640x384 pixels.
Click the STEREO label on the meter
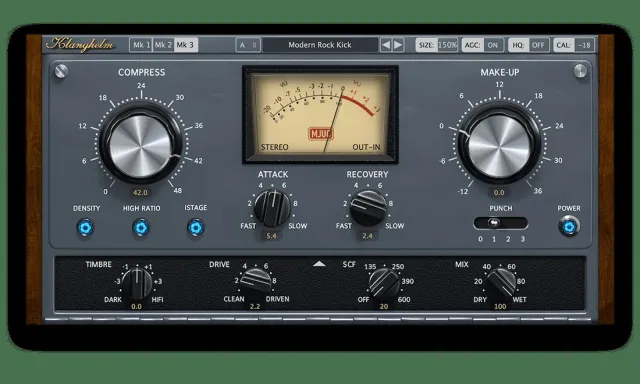(275, 147)
